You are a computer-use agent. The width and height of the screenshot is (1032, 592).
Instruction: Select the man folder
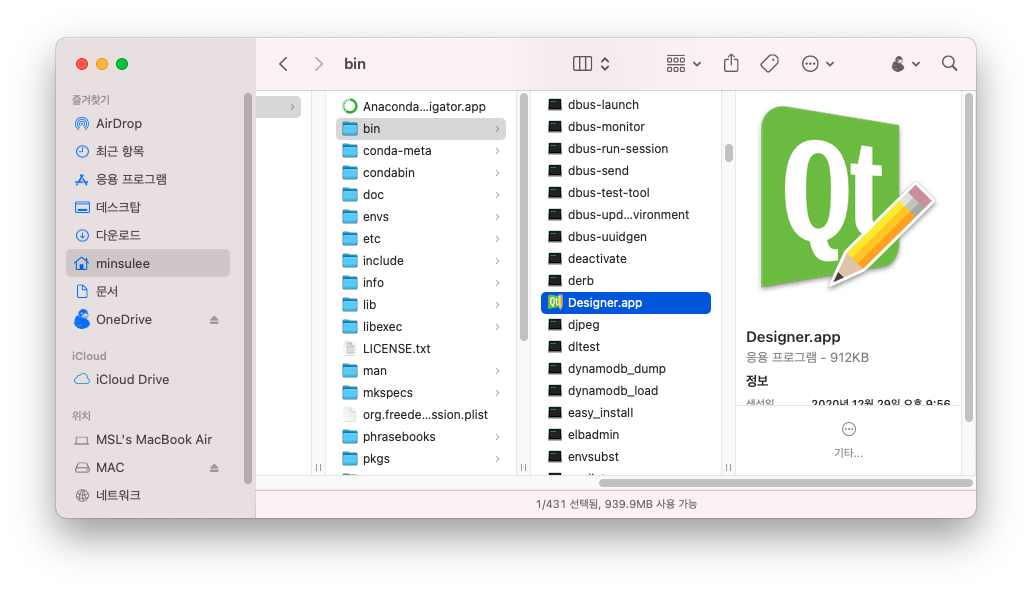click(421, 371)
